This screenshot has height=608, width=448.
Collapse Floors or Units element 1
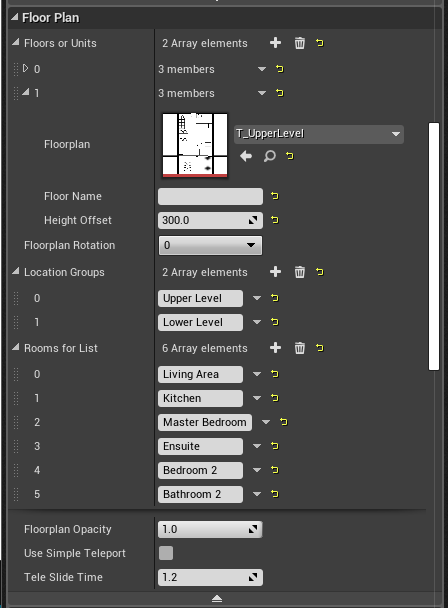pos(26,92)
